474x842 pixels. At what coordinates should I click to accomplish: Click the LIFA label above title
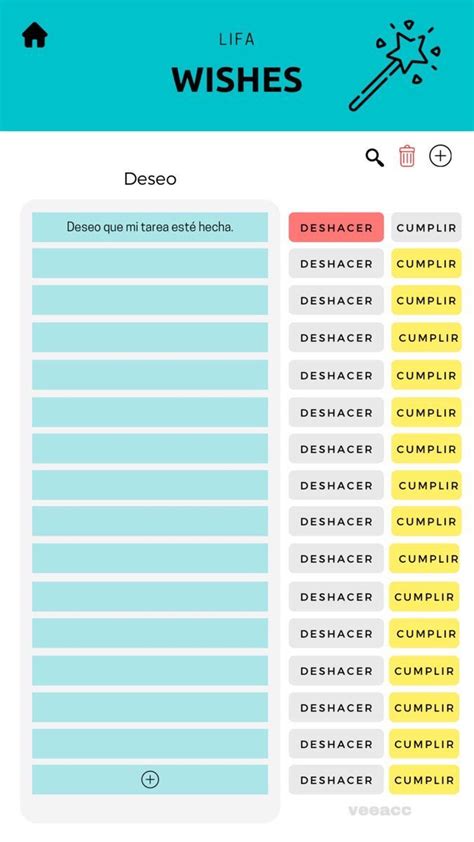[237, 39]
